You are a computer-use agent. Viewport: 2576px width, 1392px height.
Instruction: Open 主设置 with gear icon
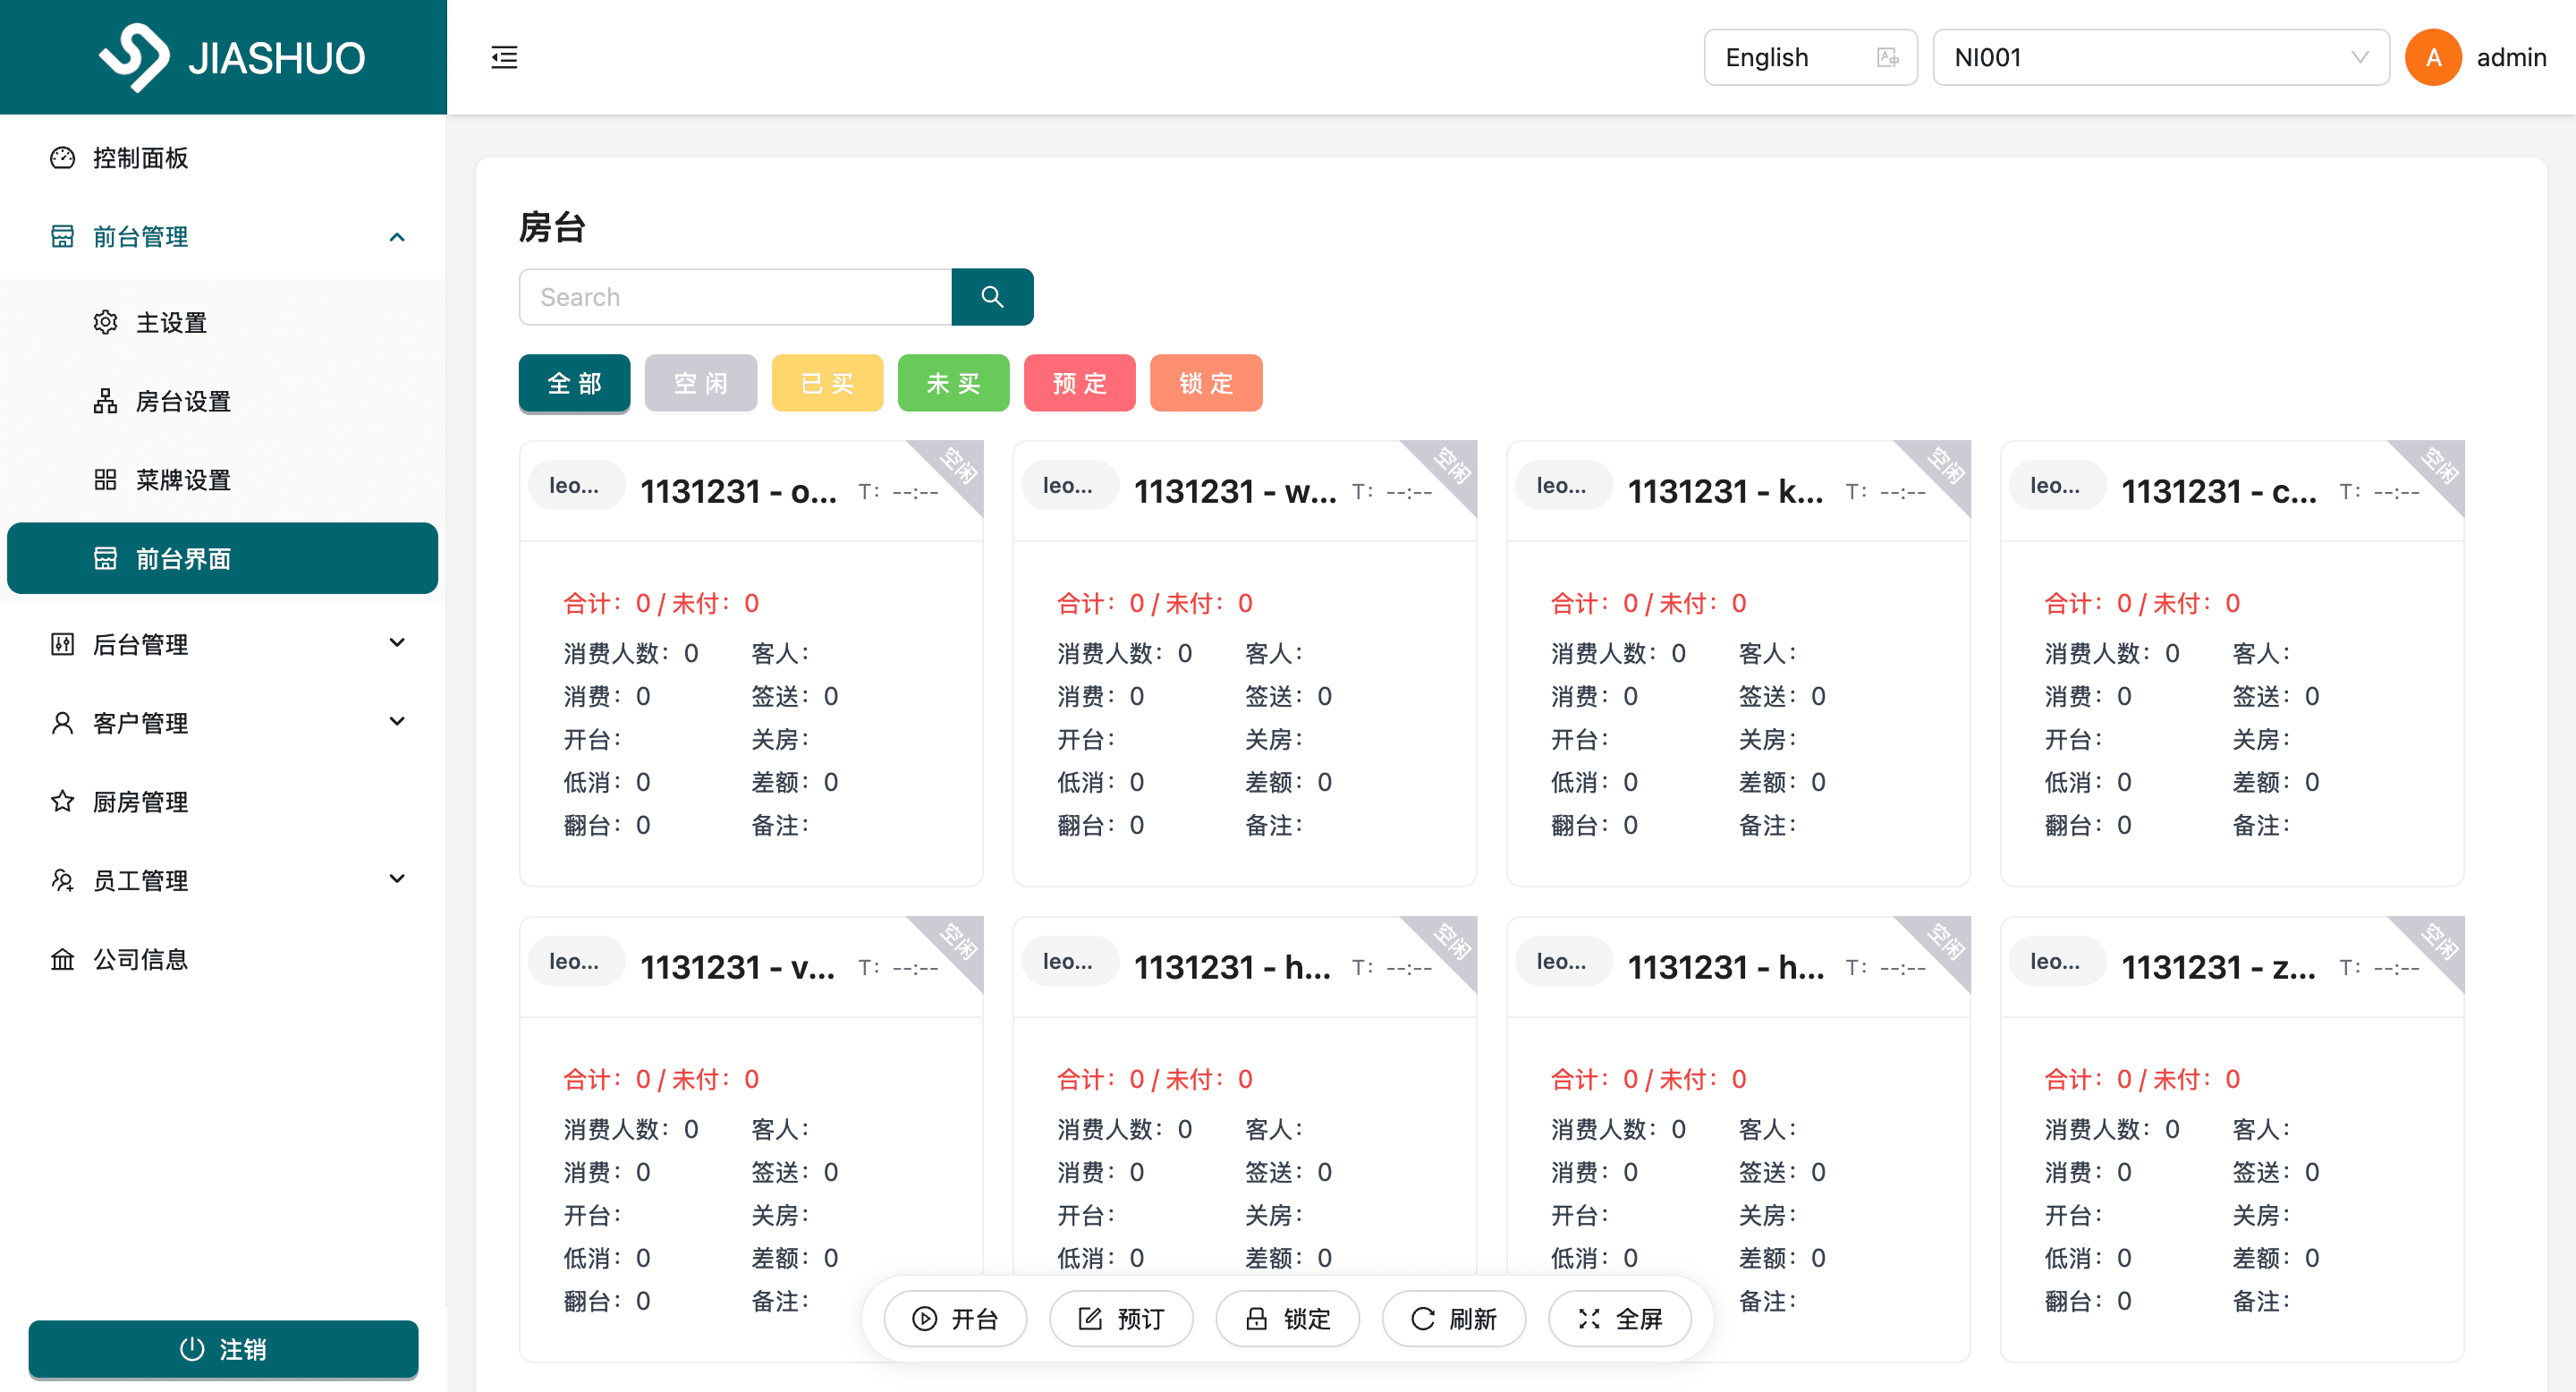tap(170, 323)
